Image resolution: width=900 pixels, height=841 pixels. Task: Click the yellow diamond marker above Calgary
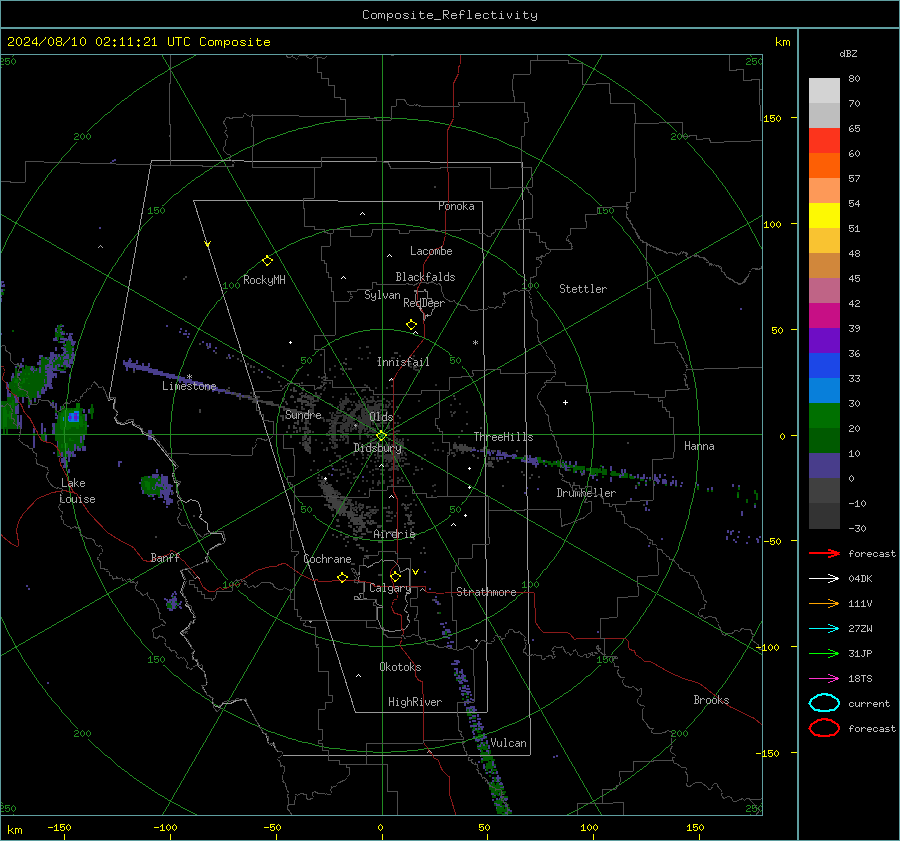click(x=395, y=576)
